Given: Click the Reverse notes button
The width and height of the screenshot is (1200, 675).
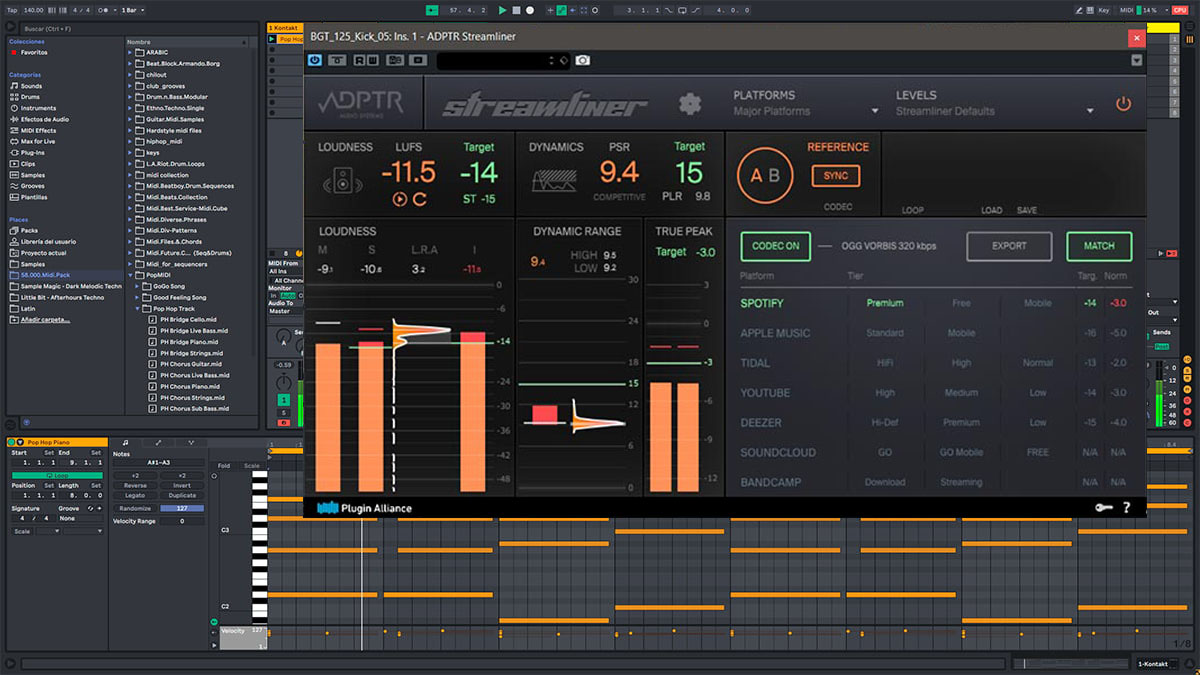Looking at the screenshot, I should 135,485.
